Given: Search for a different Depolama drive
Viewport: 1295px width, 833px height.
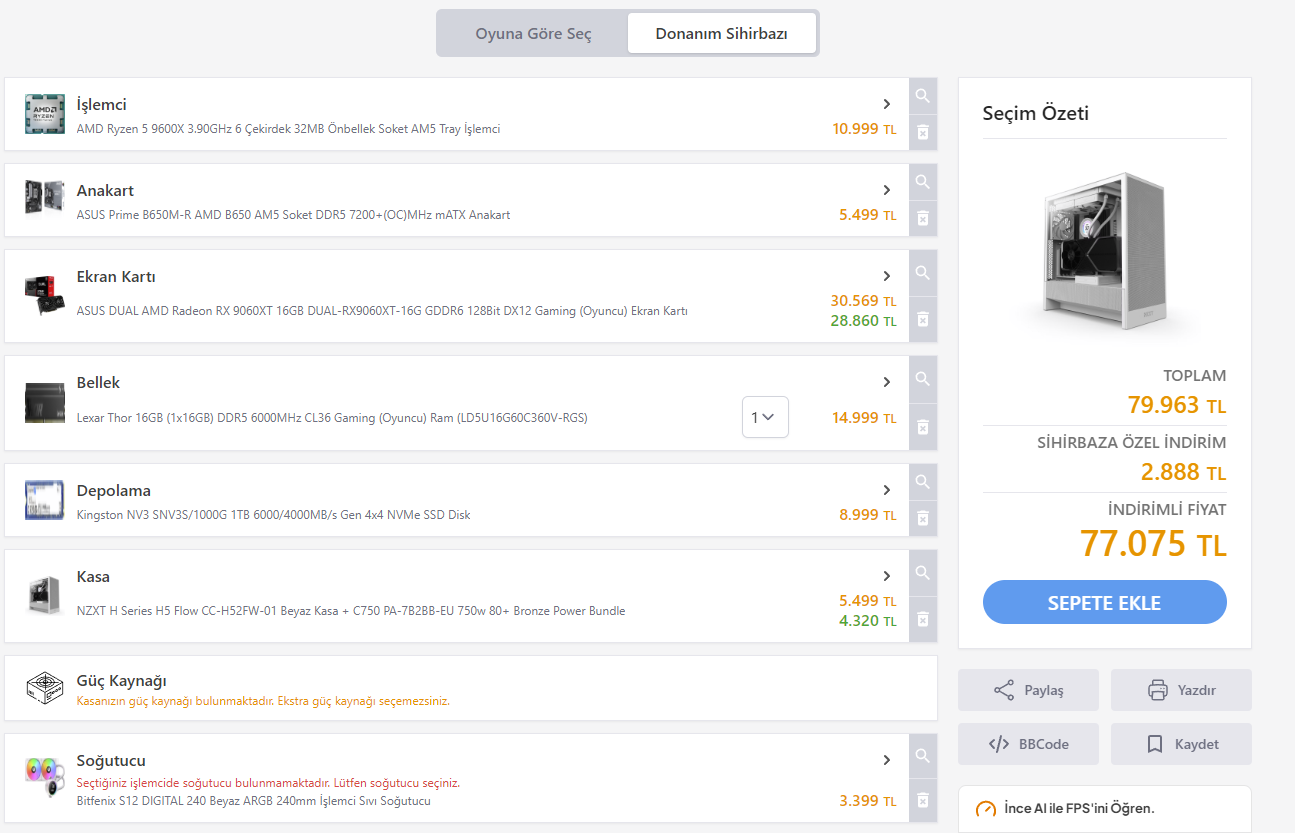Looking at the screenshot, I should (923, 482).
